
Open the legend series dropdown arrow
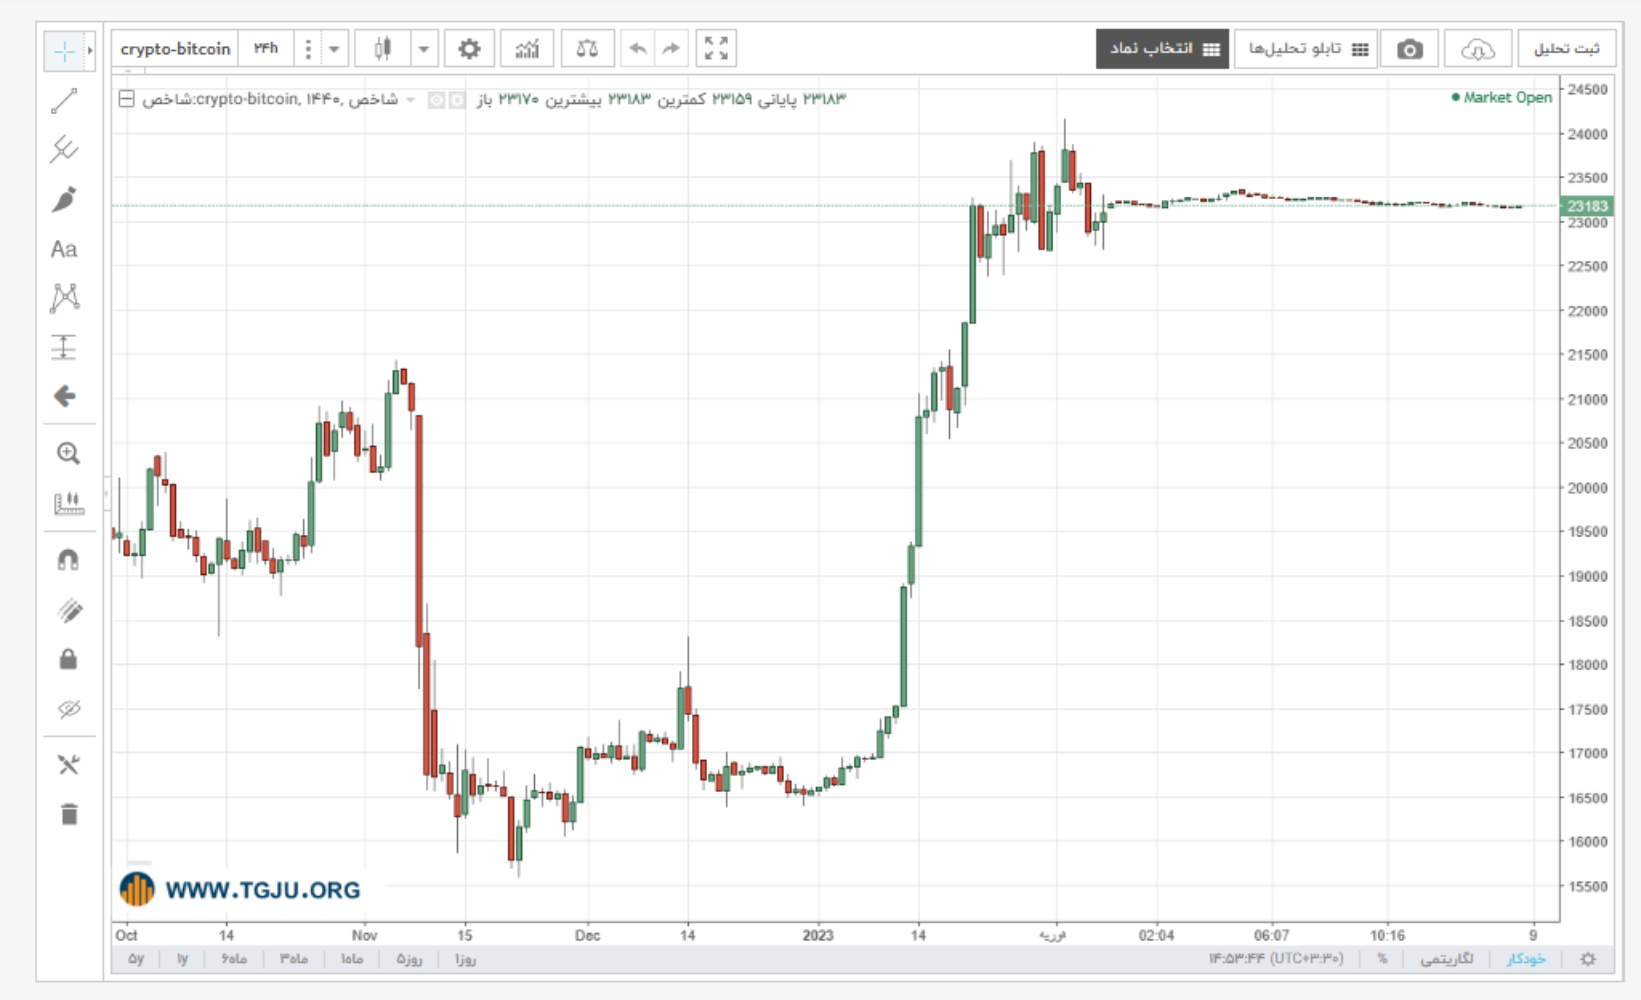click(410, 99)
